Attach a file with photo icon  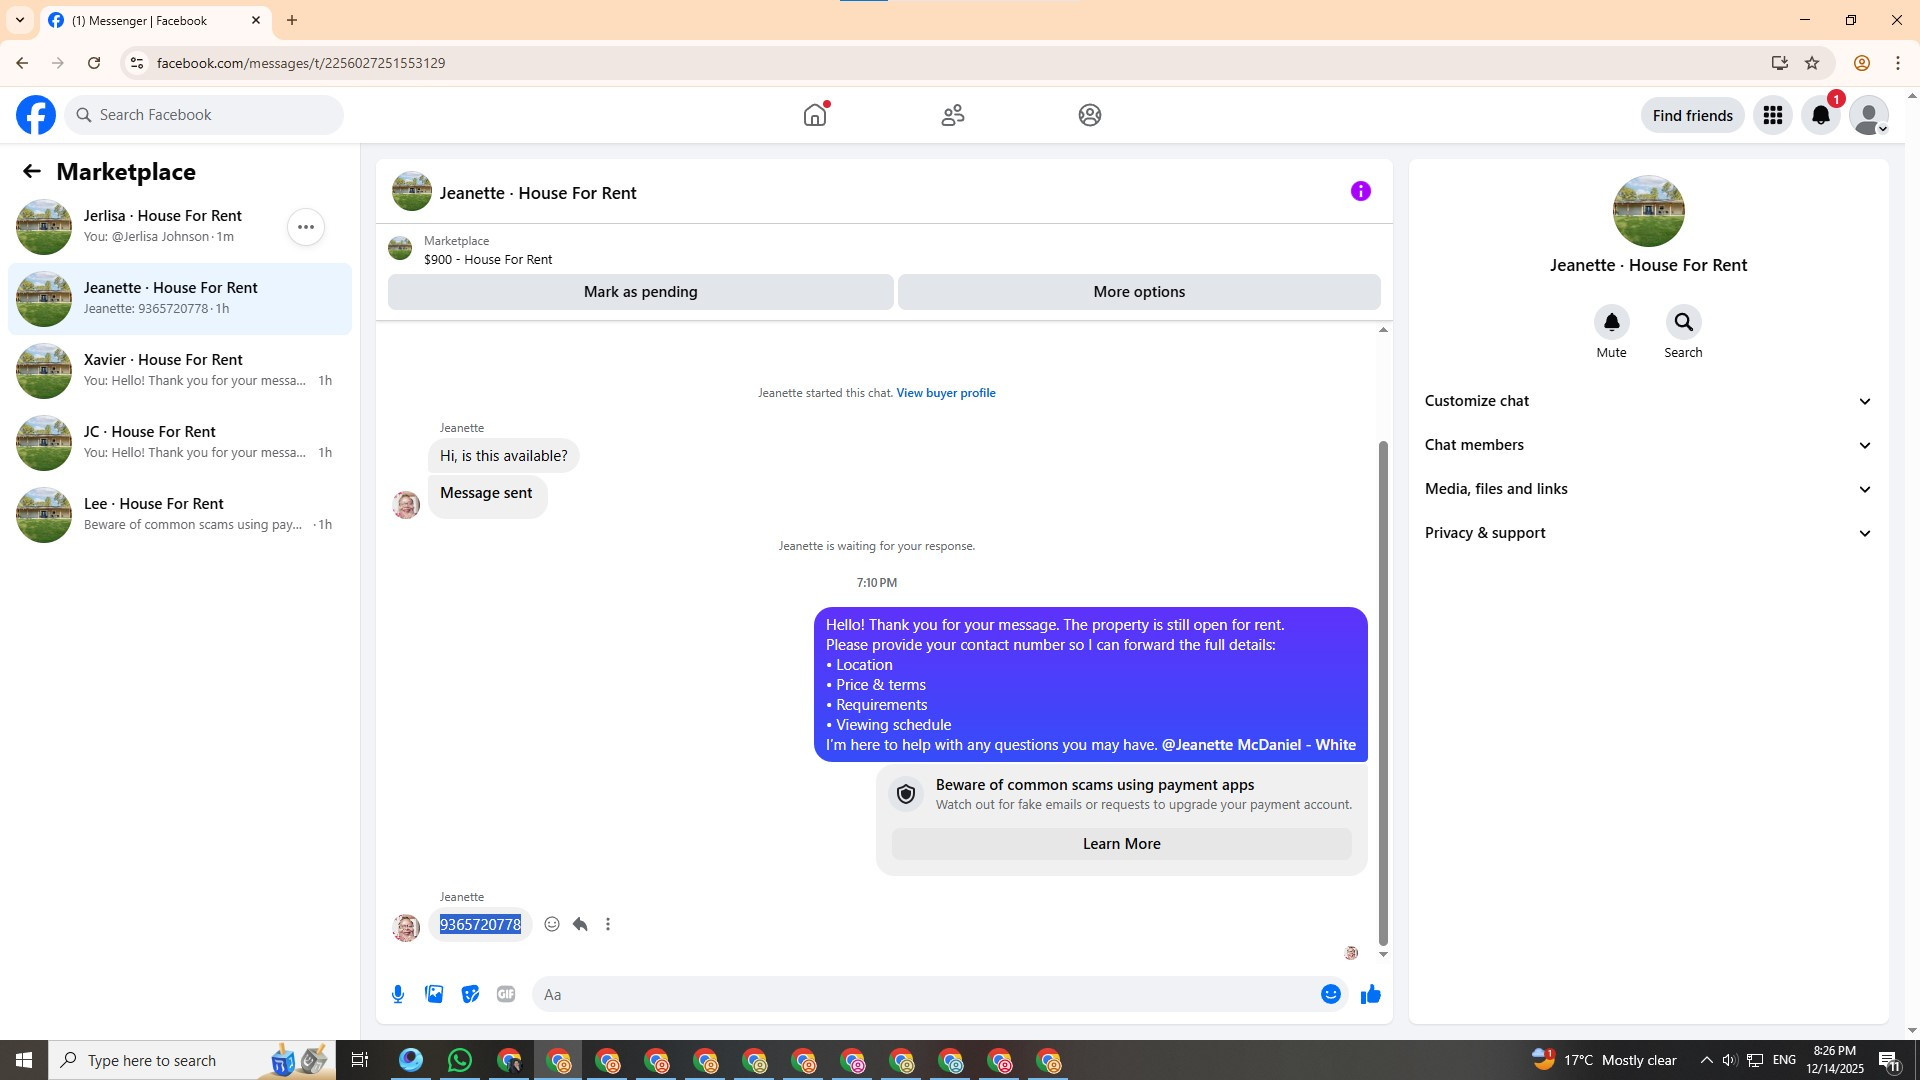pos(434,994)
